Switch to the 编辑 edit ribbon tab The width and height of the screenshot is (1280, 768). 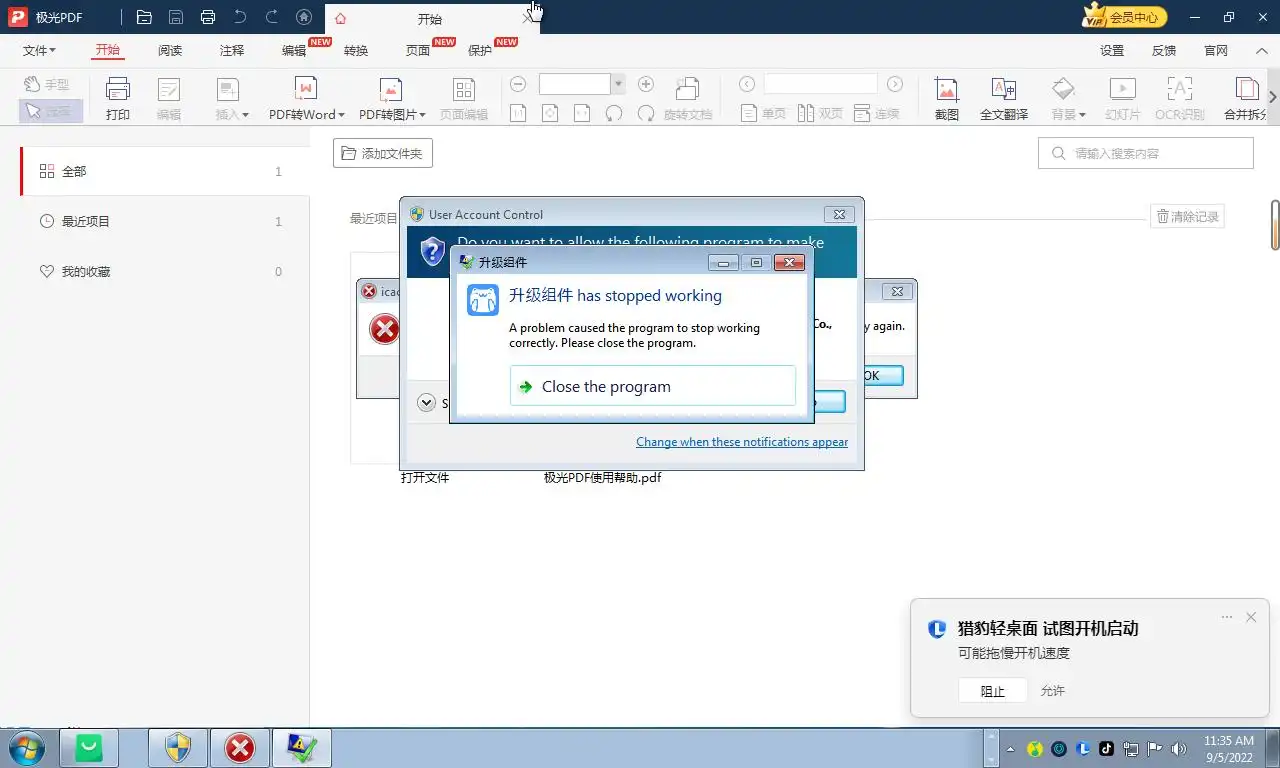(x=294, y=50)
